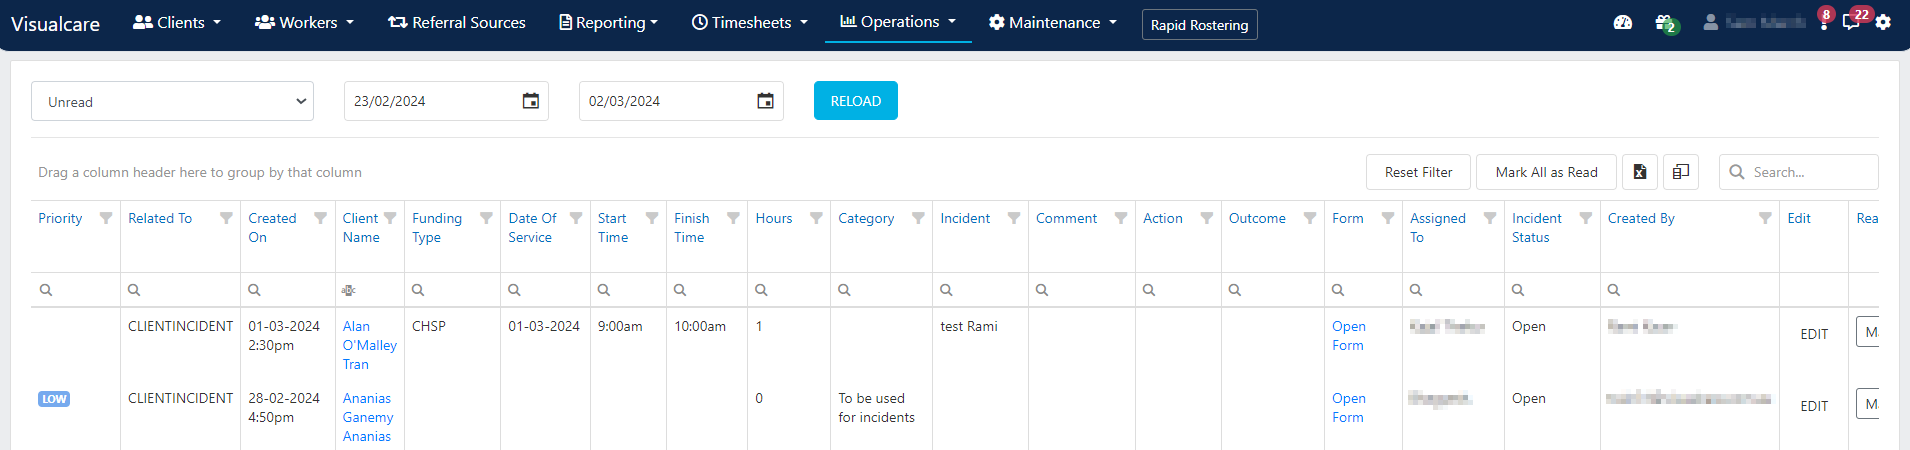Open the Comment column filter funnel
The image size is (1910, 450).
point(1121,218)
